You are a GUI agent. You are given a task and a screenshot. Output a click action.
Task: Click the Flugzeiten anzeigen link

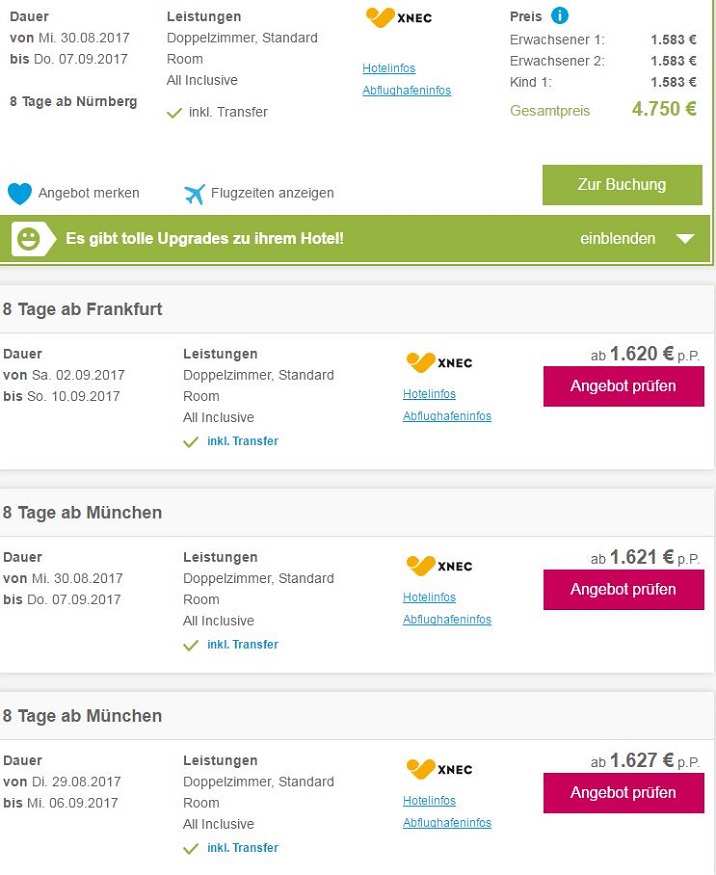(272, 193)
